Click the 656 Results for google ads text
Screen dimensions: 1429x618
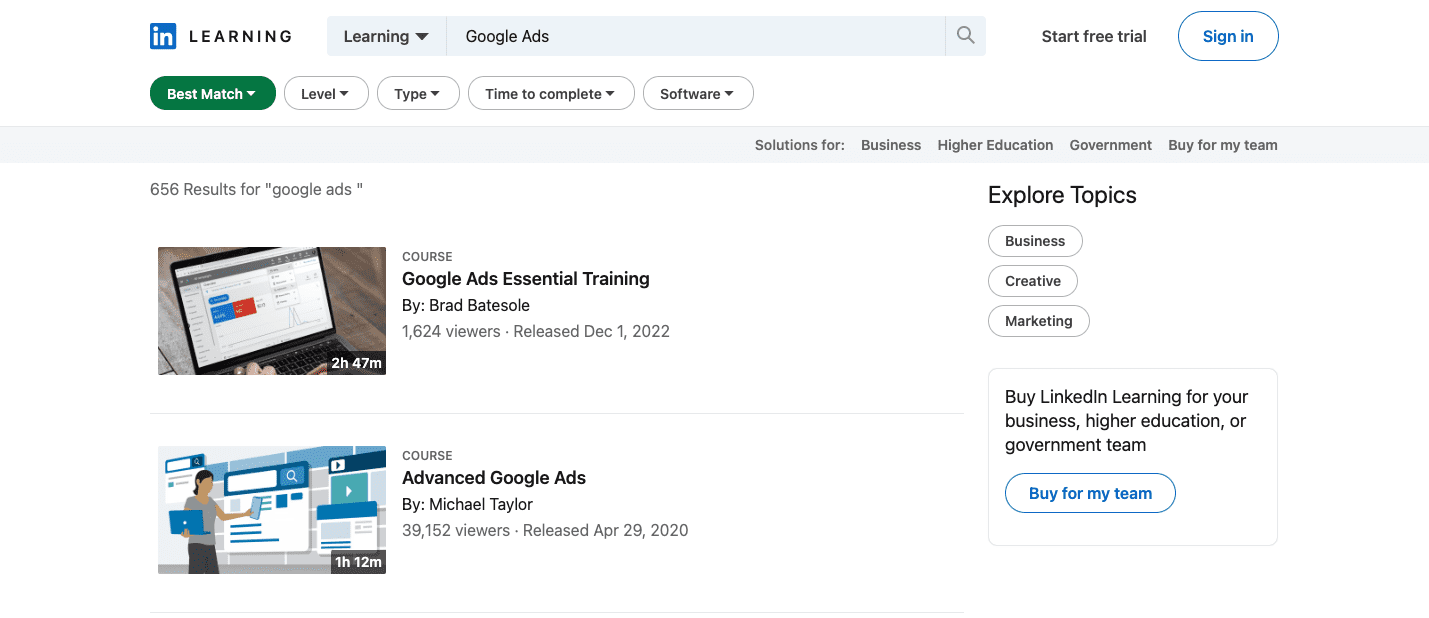[x=256, y=189]
